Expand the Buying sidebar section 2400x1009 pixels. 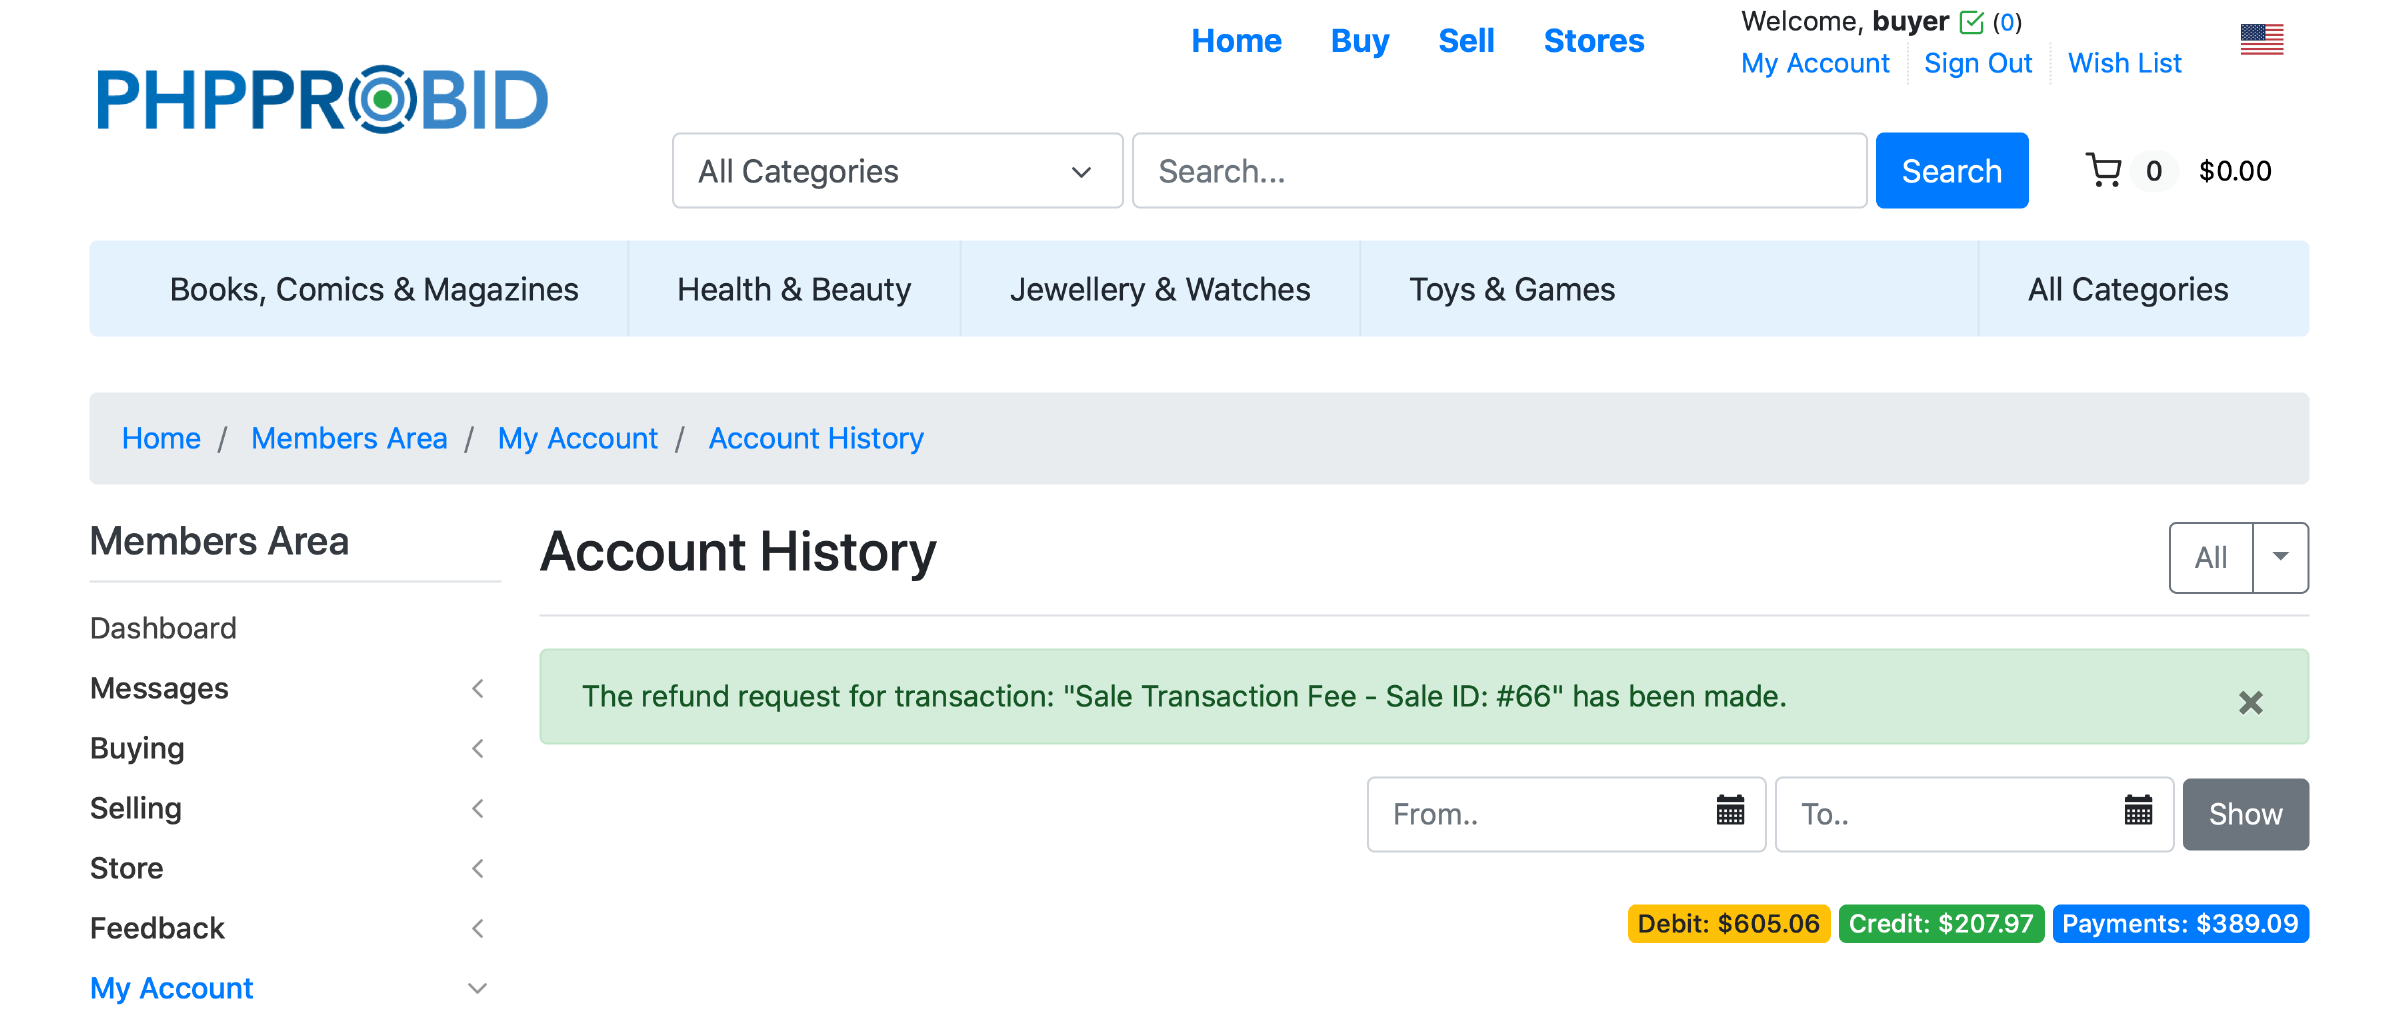coord(478,749)
